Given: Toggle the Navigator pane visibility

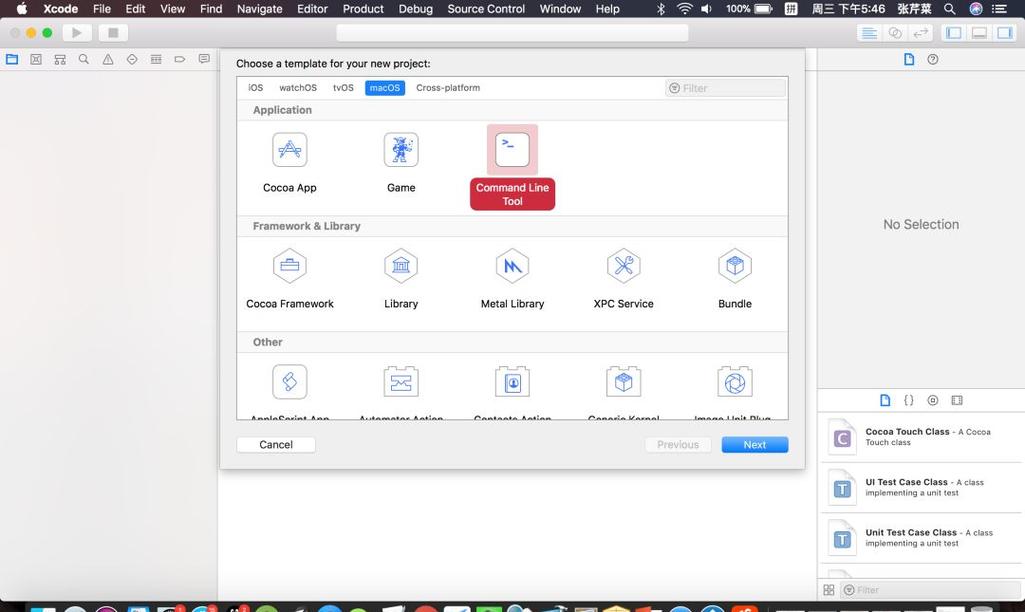Looking at the screenshot, I should (x=954, y=33).
